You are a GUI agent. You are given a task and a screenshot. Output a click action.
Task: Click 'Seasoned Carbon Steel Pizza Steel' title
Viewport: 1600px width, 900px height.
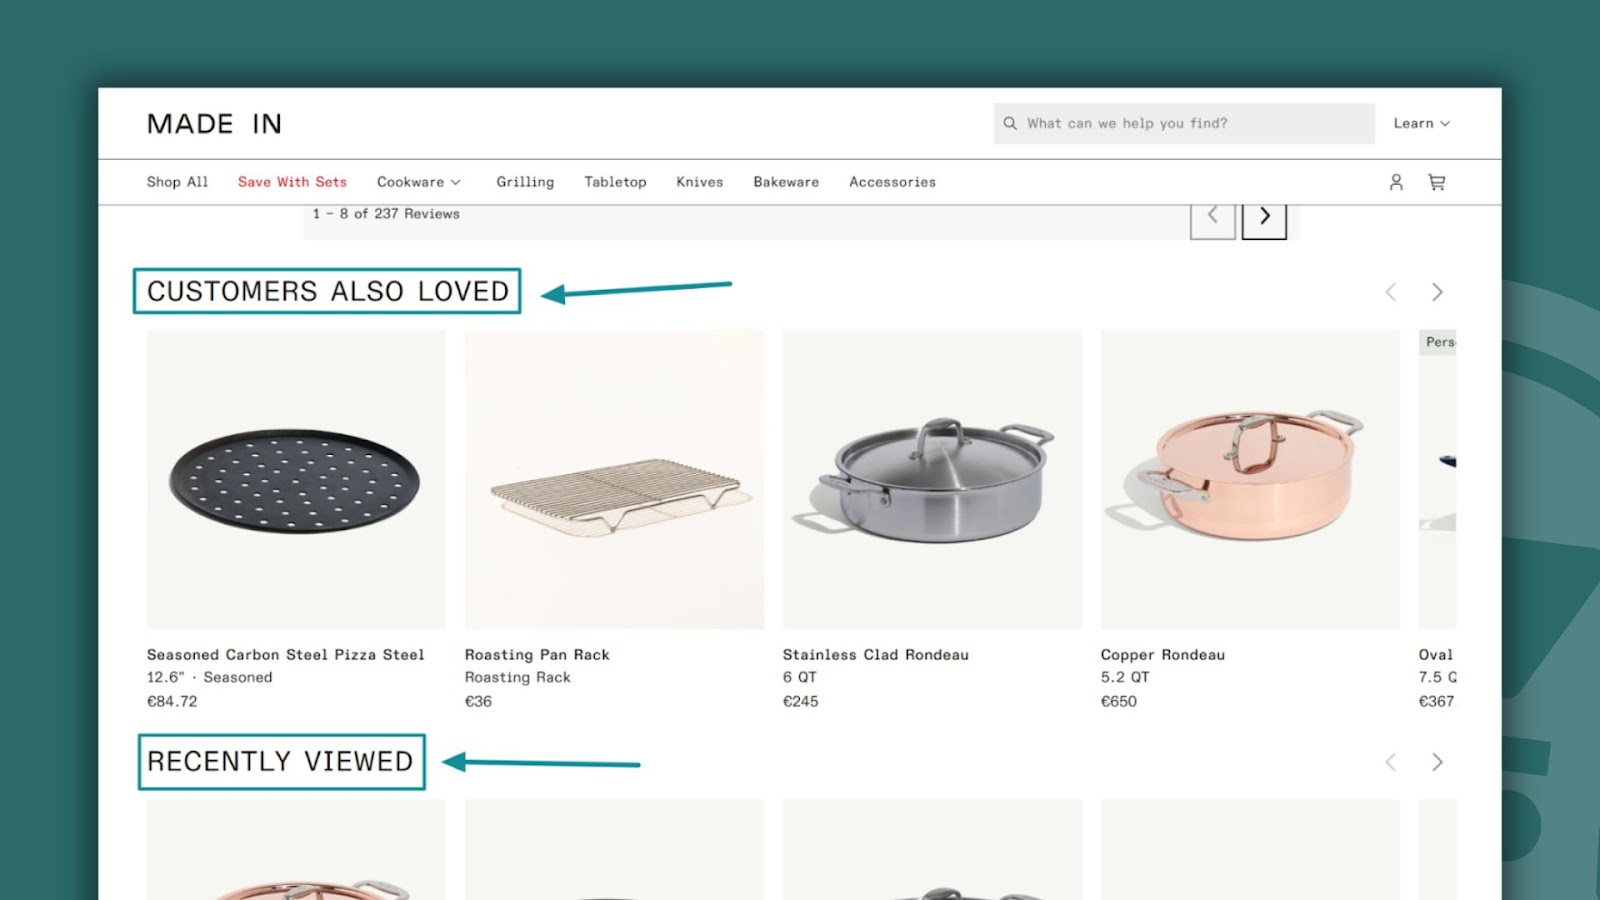[x=285, y=655]
